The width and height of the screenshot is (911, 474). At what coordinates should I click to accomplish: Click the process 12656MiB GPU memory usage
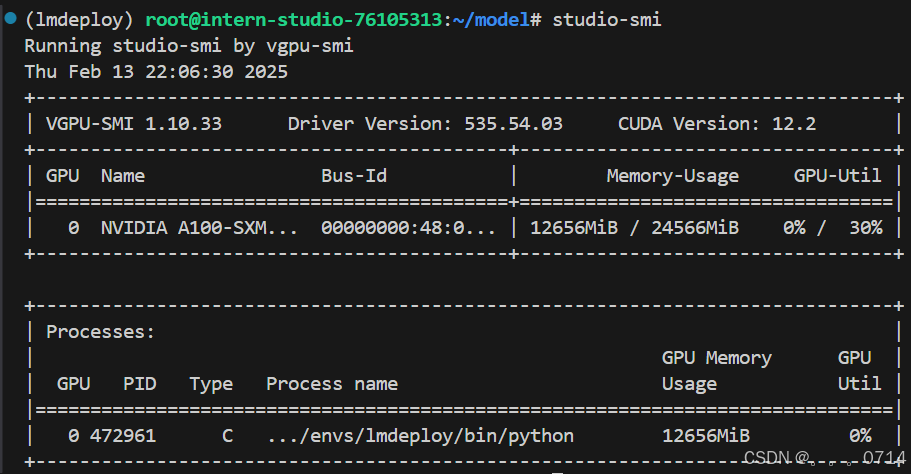[706, 436]
